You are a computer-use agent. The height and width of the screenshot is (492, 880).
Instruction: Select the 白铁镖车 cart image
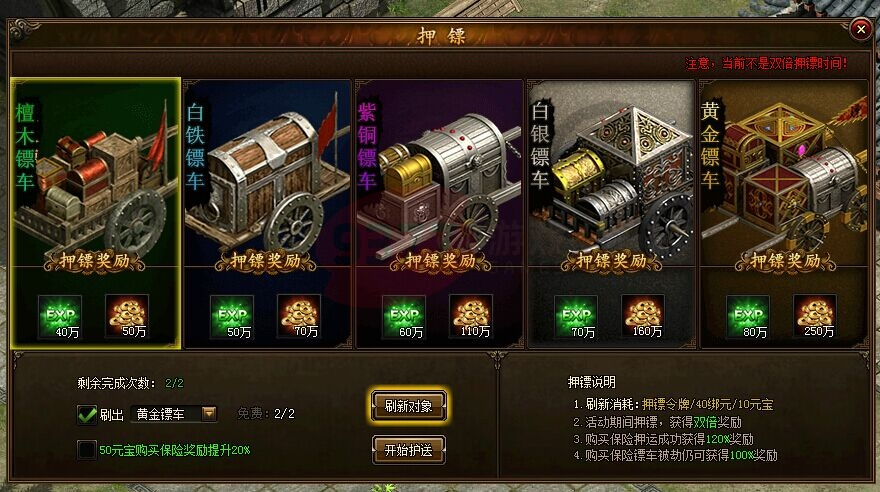pos(267,174)
